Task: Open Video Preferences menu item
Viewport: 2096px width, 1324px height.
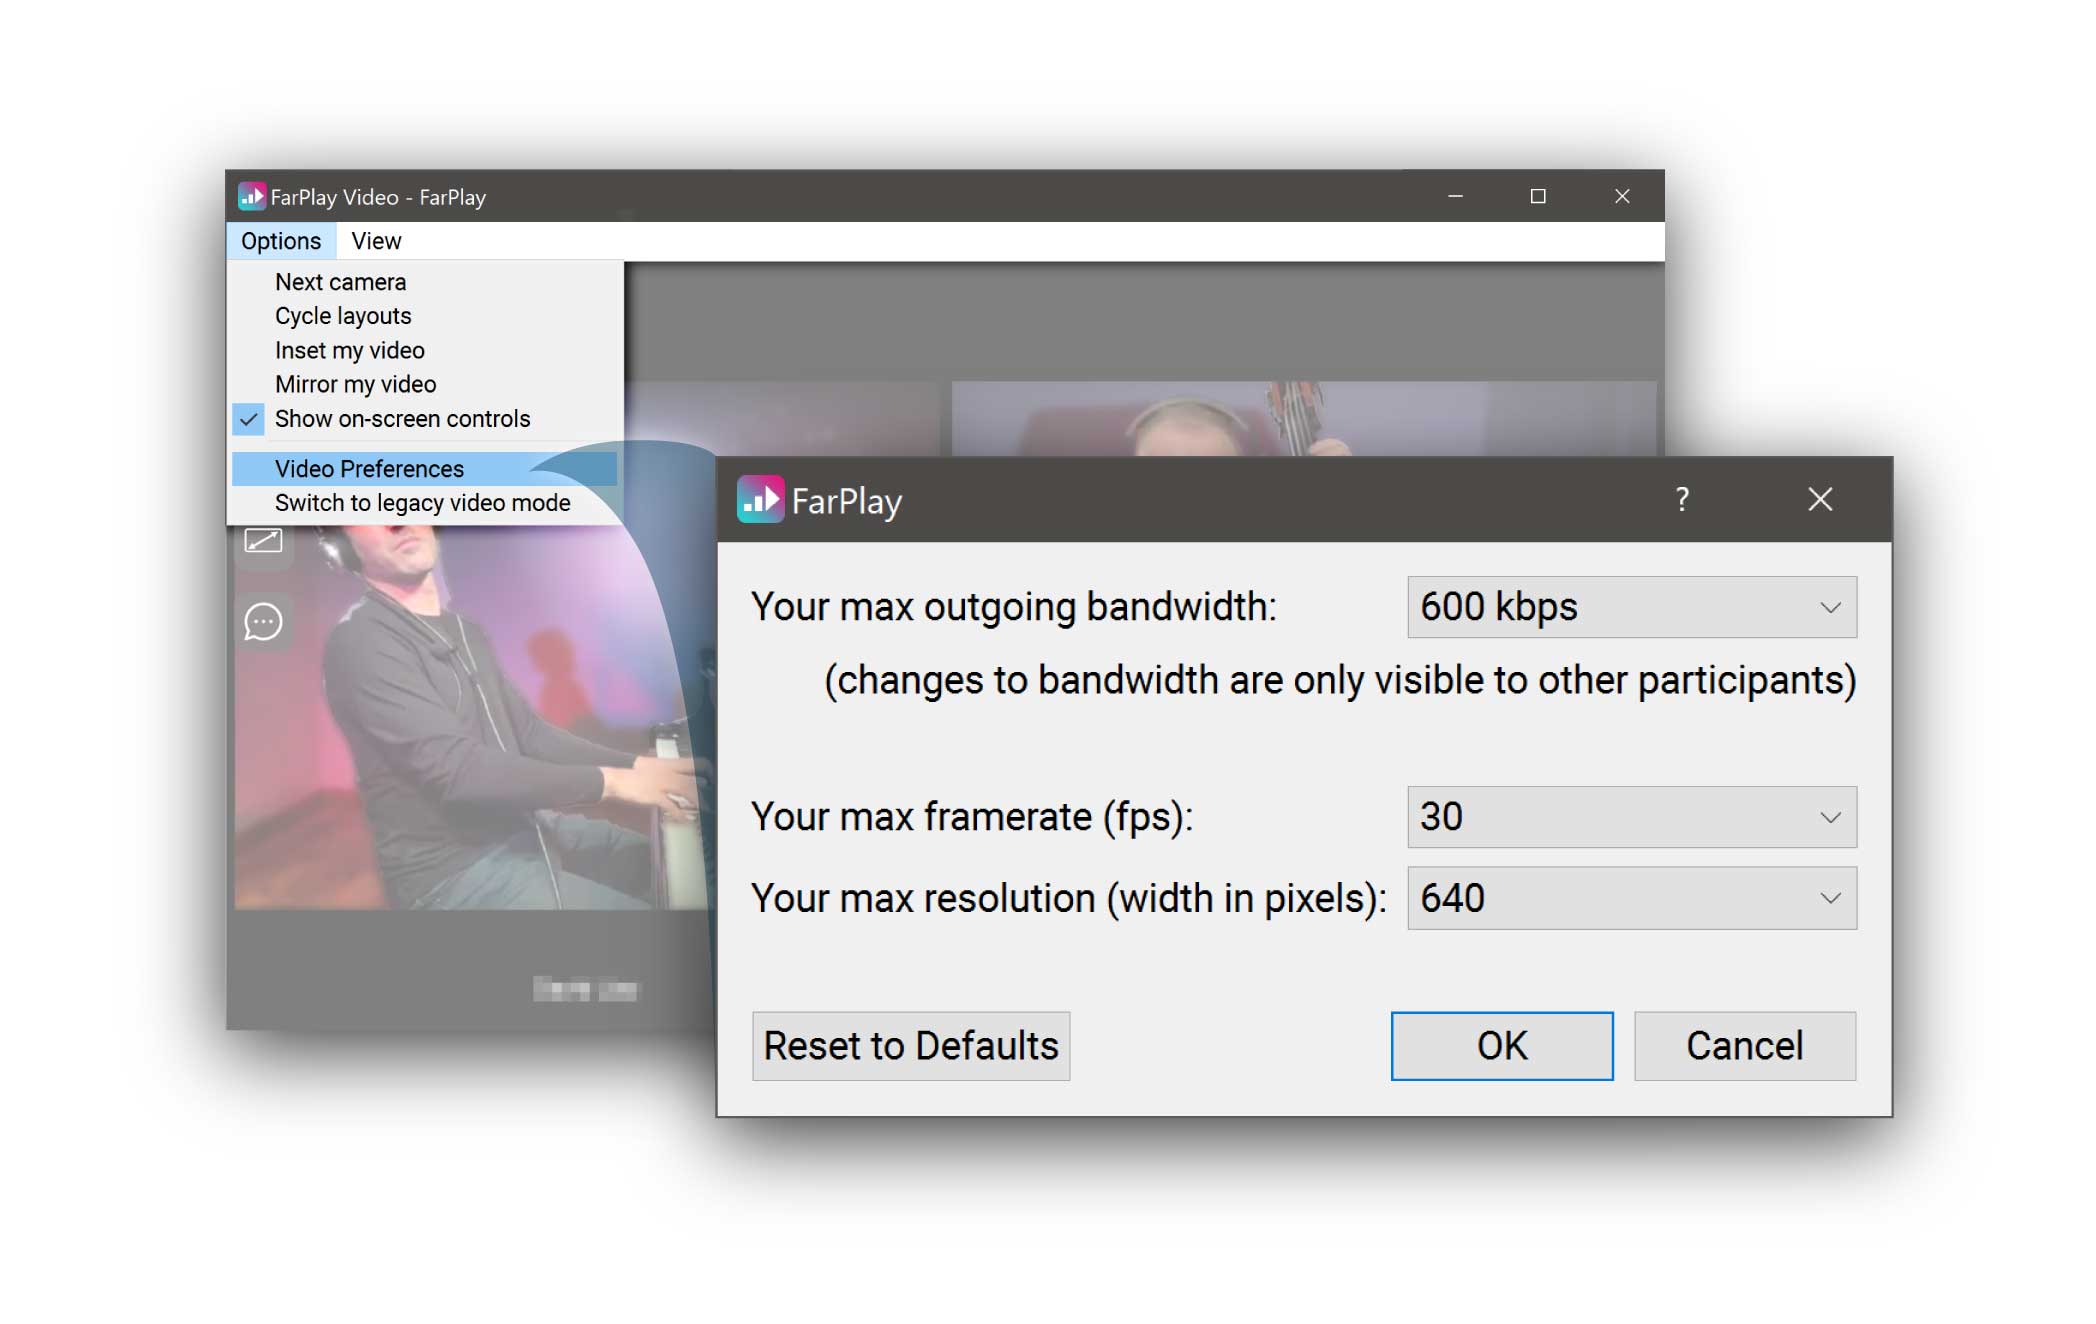Action: 424,469
